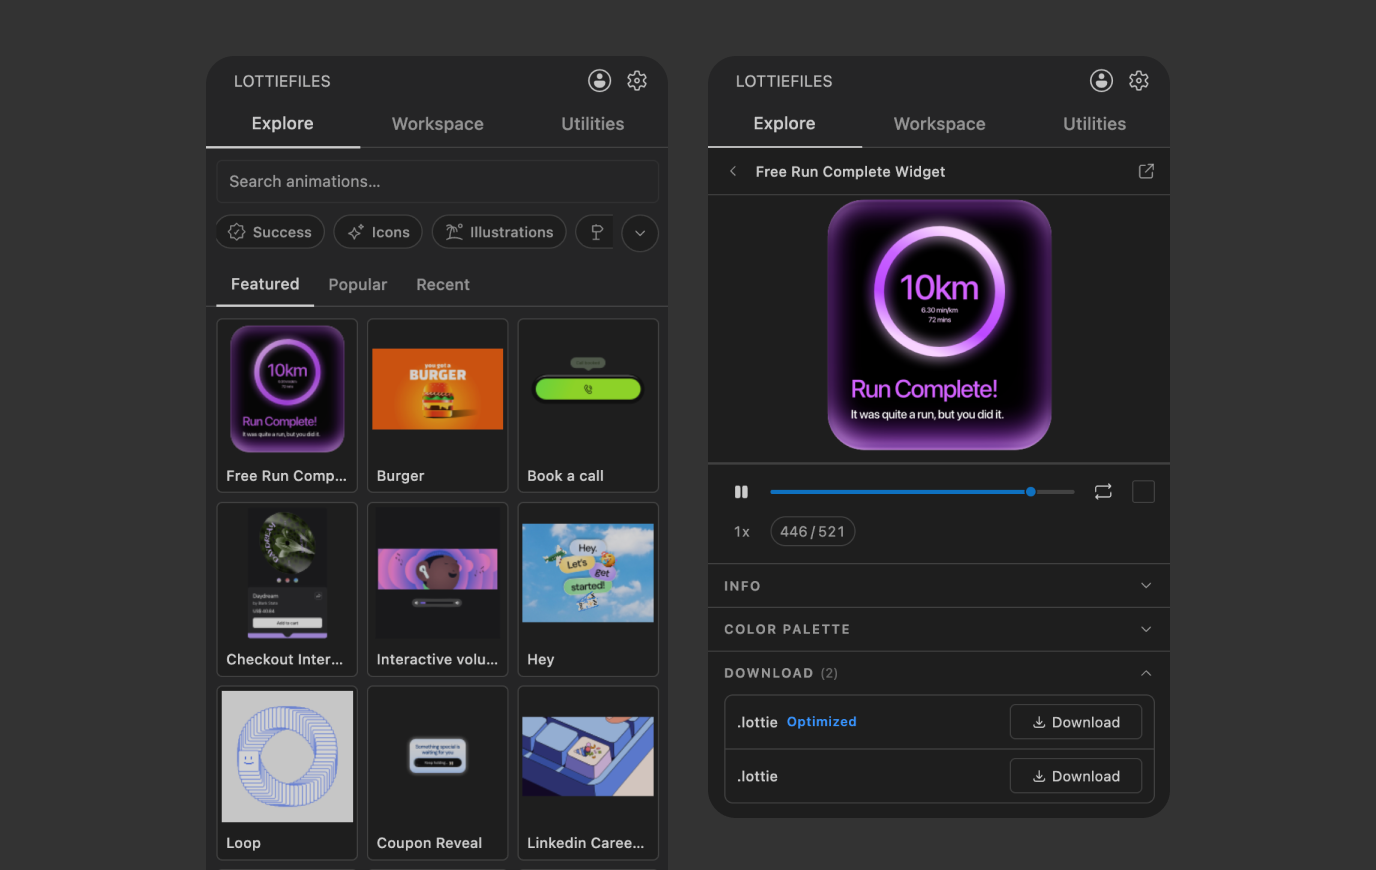
Task: Open settings gear in right panel
Action: 1139,81
